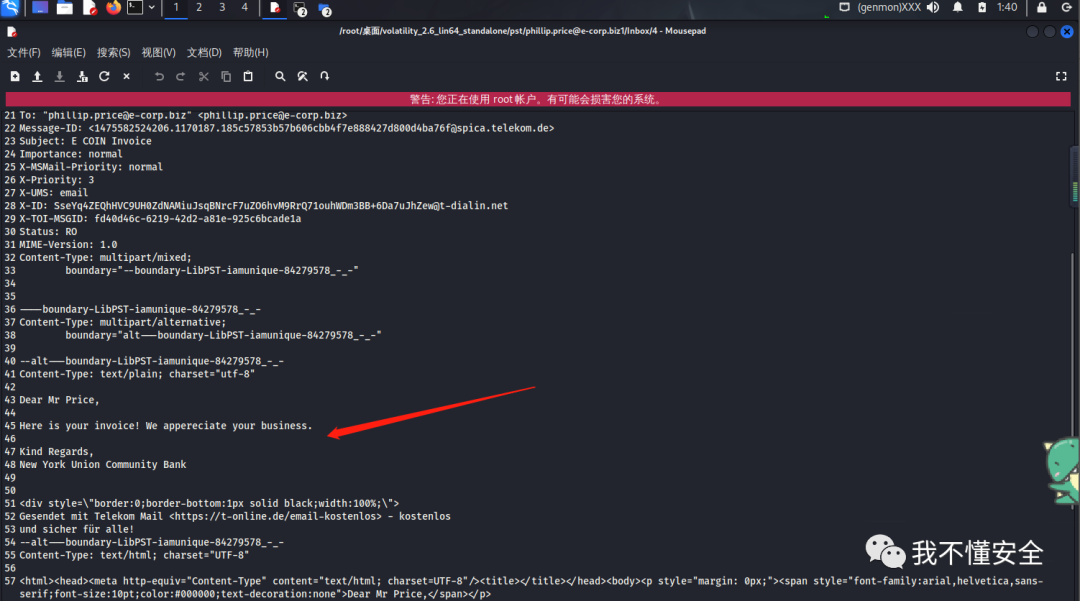The width and height of the screenshot is (1080, 601).
Task: Click the 'MIME-Version: 1.0' line
Action: coord(68,244)
